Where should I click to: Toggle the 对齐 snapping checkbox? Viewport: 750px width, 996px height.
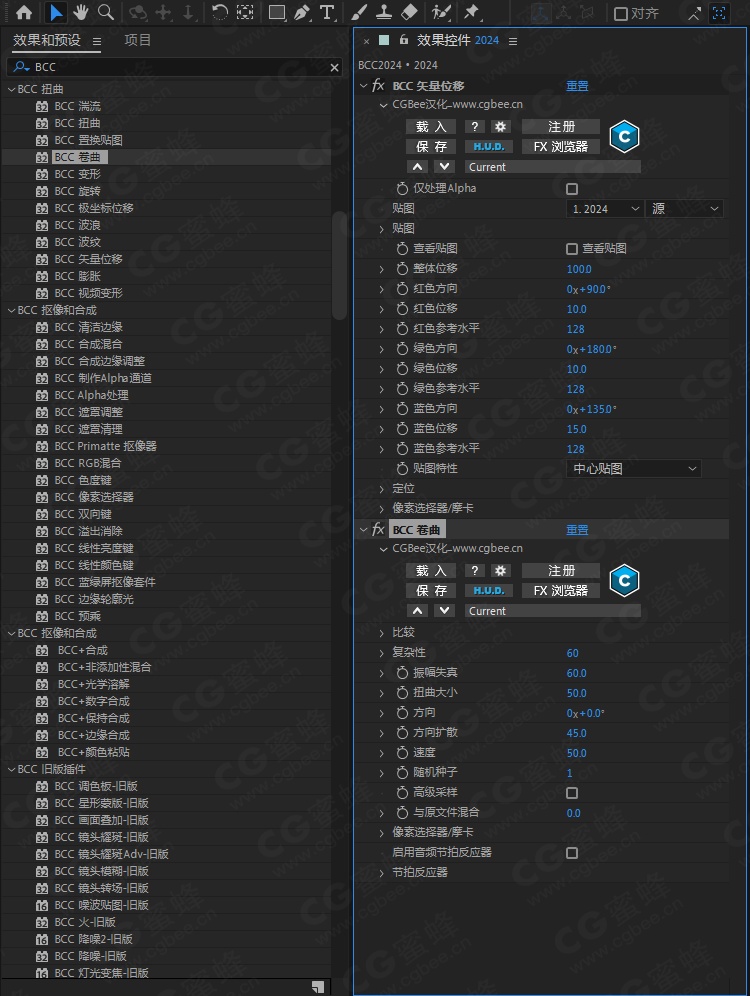pyautogui.click(x=620, y=13)
